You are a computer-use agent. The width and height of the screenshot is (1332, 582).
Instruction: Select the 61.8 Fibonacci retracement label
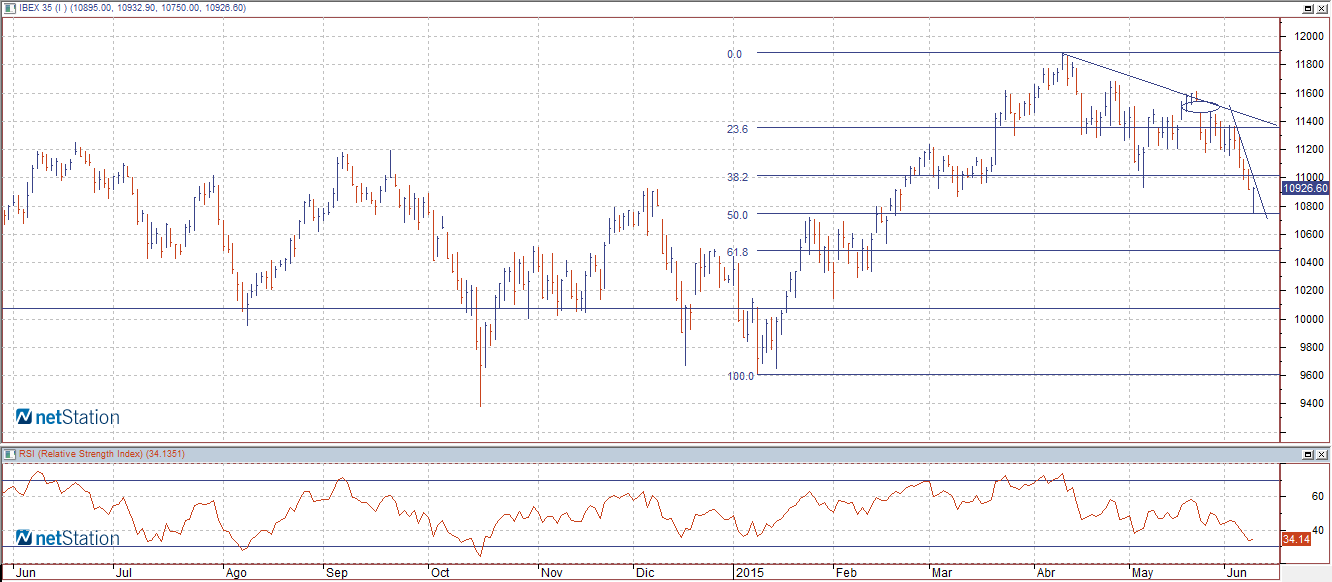coord(737,252)
